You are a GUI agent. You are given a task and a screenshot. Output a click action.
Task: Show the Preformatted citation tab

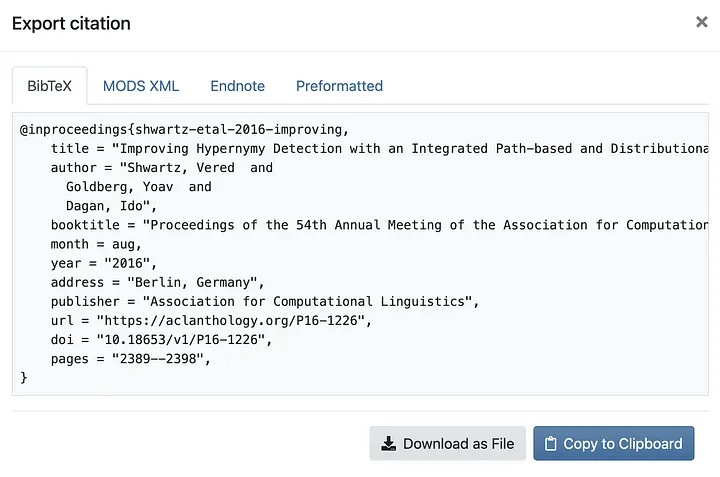(x=339, y=86)
